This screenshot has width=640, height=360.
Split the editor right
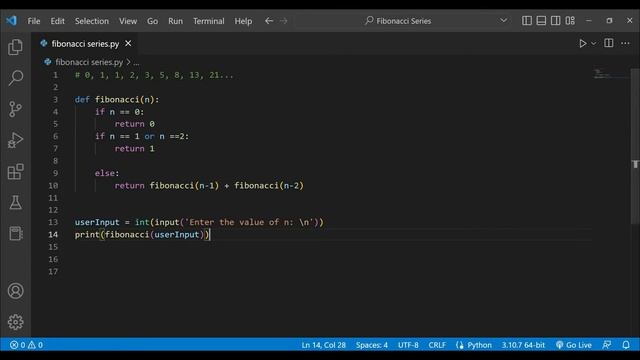[x=609, y=43]
